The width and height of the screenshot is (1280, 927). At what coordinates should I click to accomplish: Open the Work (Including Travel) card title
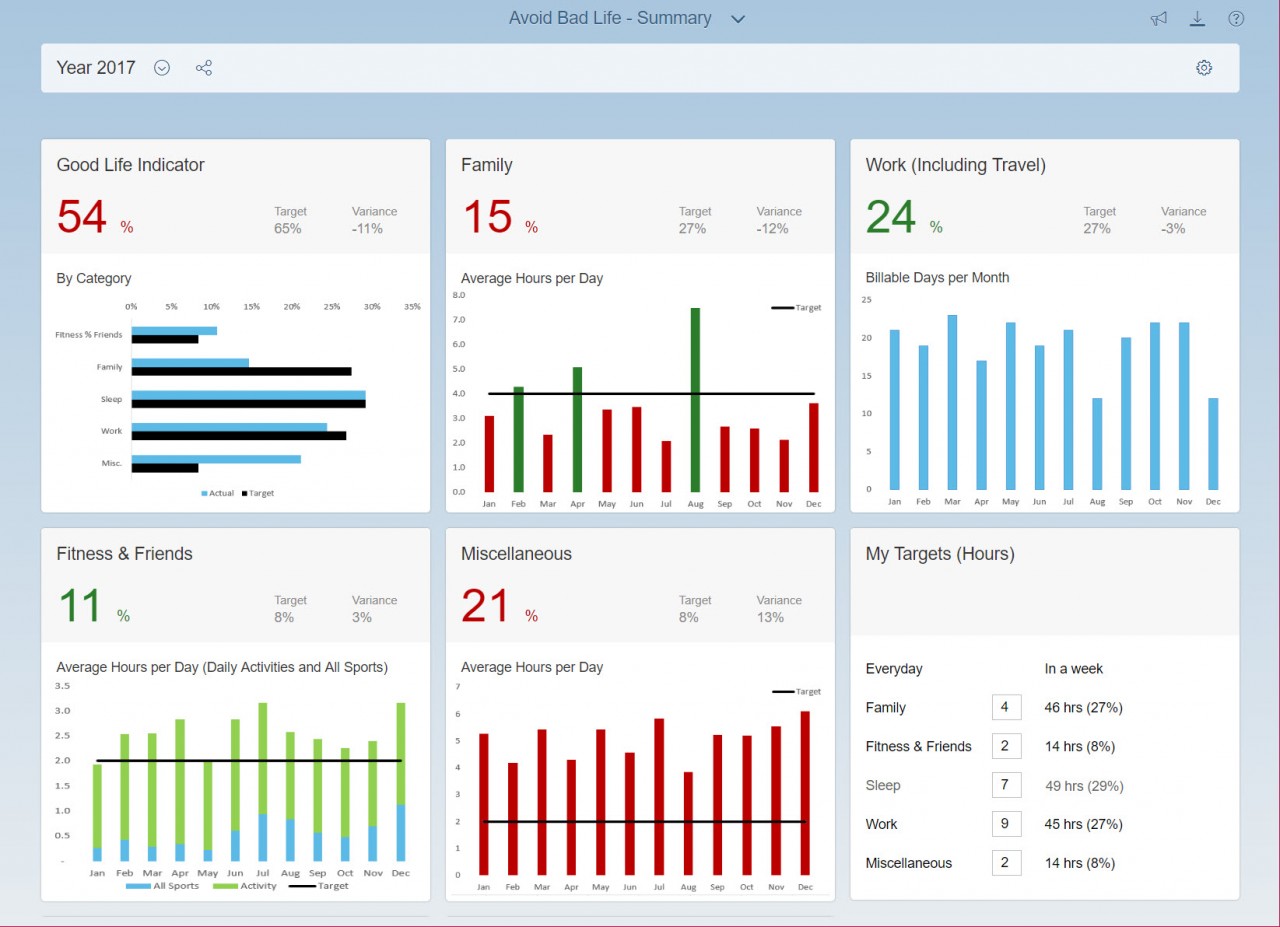tap(955, 165)
